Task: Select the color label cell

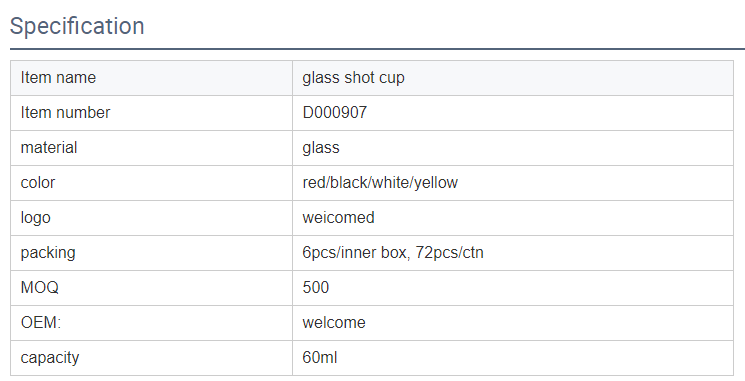Action: [152, 183]
